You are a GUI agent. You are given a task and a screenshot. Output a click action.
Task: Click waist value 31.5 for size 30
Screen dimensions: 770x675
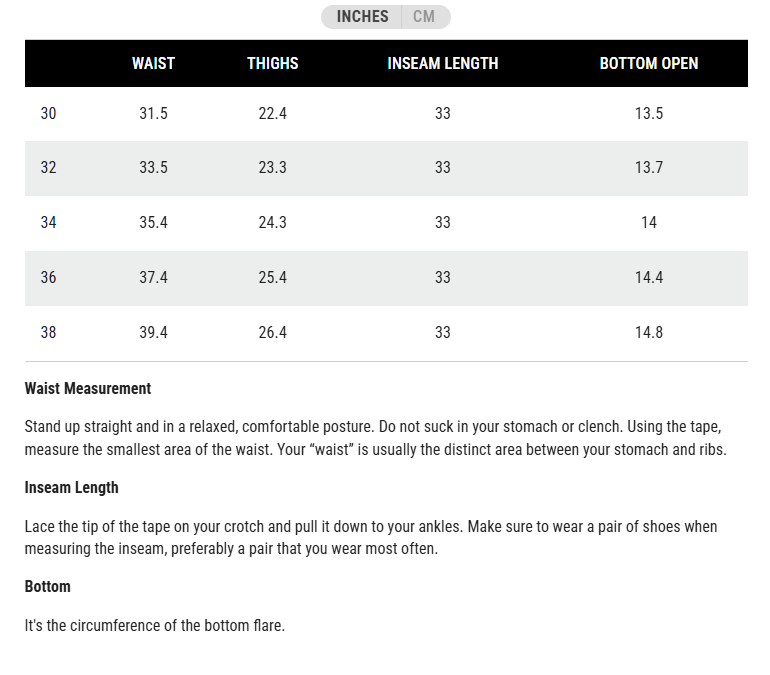tap(153, 113)
